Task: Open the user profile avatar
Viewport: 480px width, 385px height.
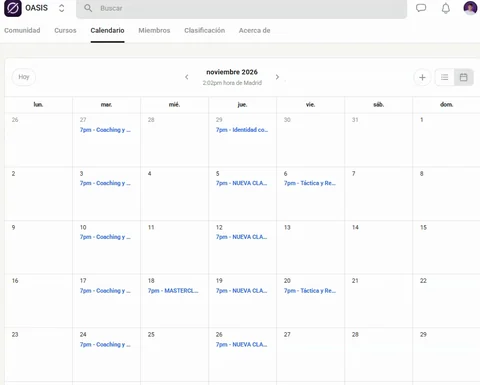Action: tap(470, 8)
